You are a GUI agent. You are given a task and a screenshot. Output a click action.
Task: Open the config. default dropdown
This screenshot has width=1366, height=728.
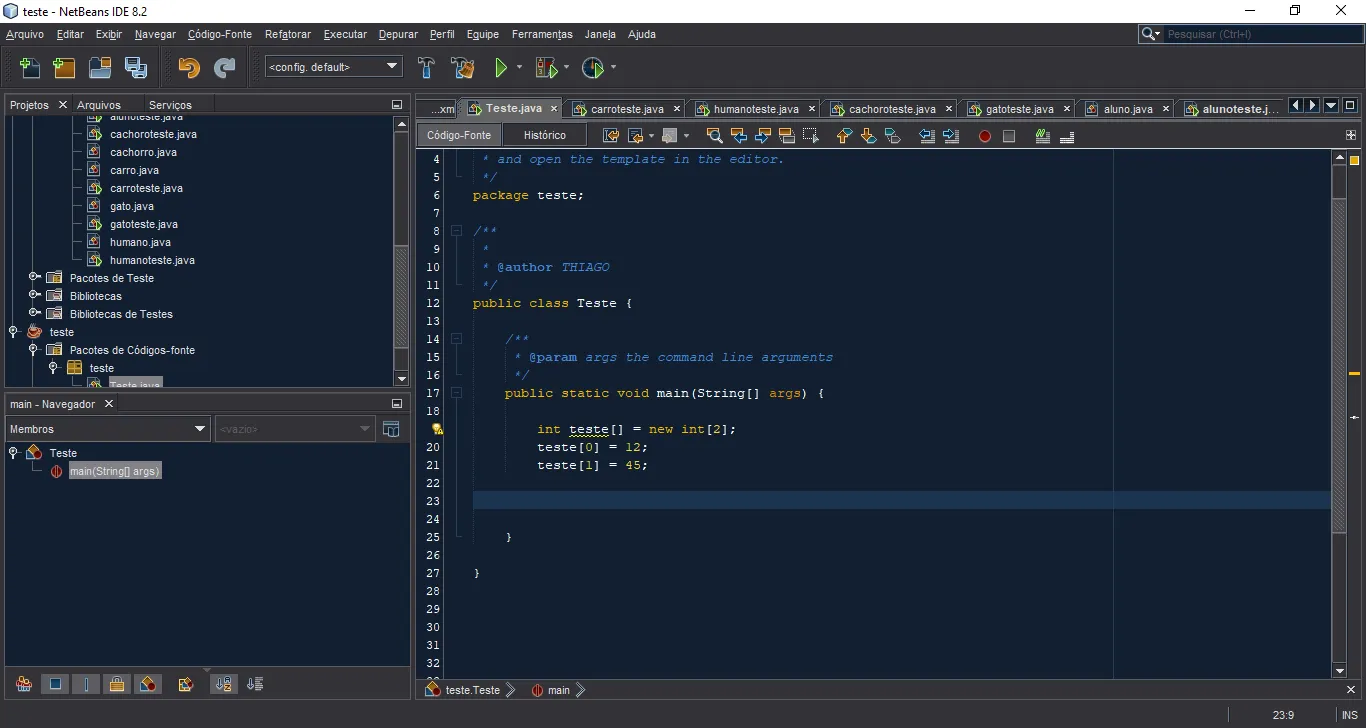[x=333, y=67]
